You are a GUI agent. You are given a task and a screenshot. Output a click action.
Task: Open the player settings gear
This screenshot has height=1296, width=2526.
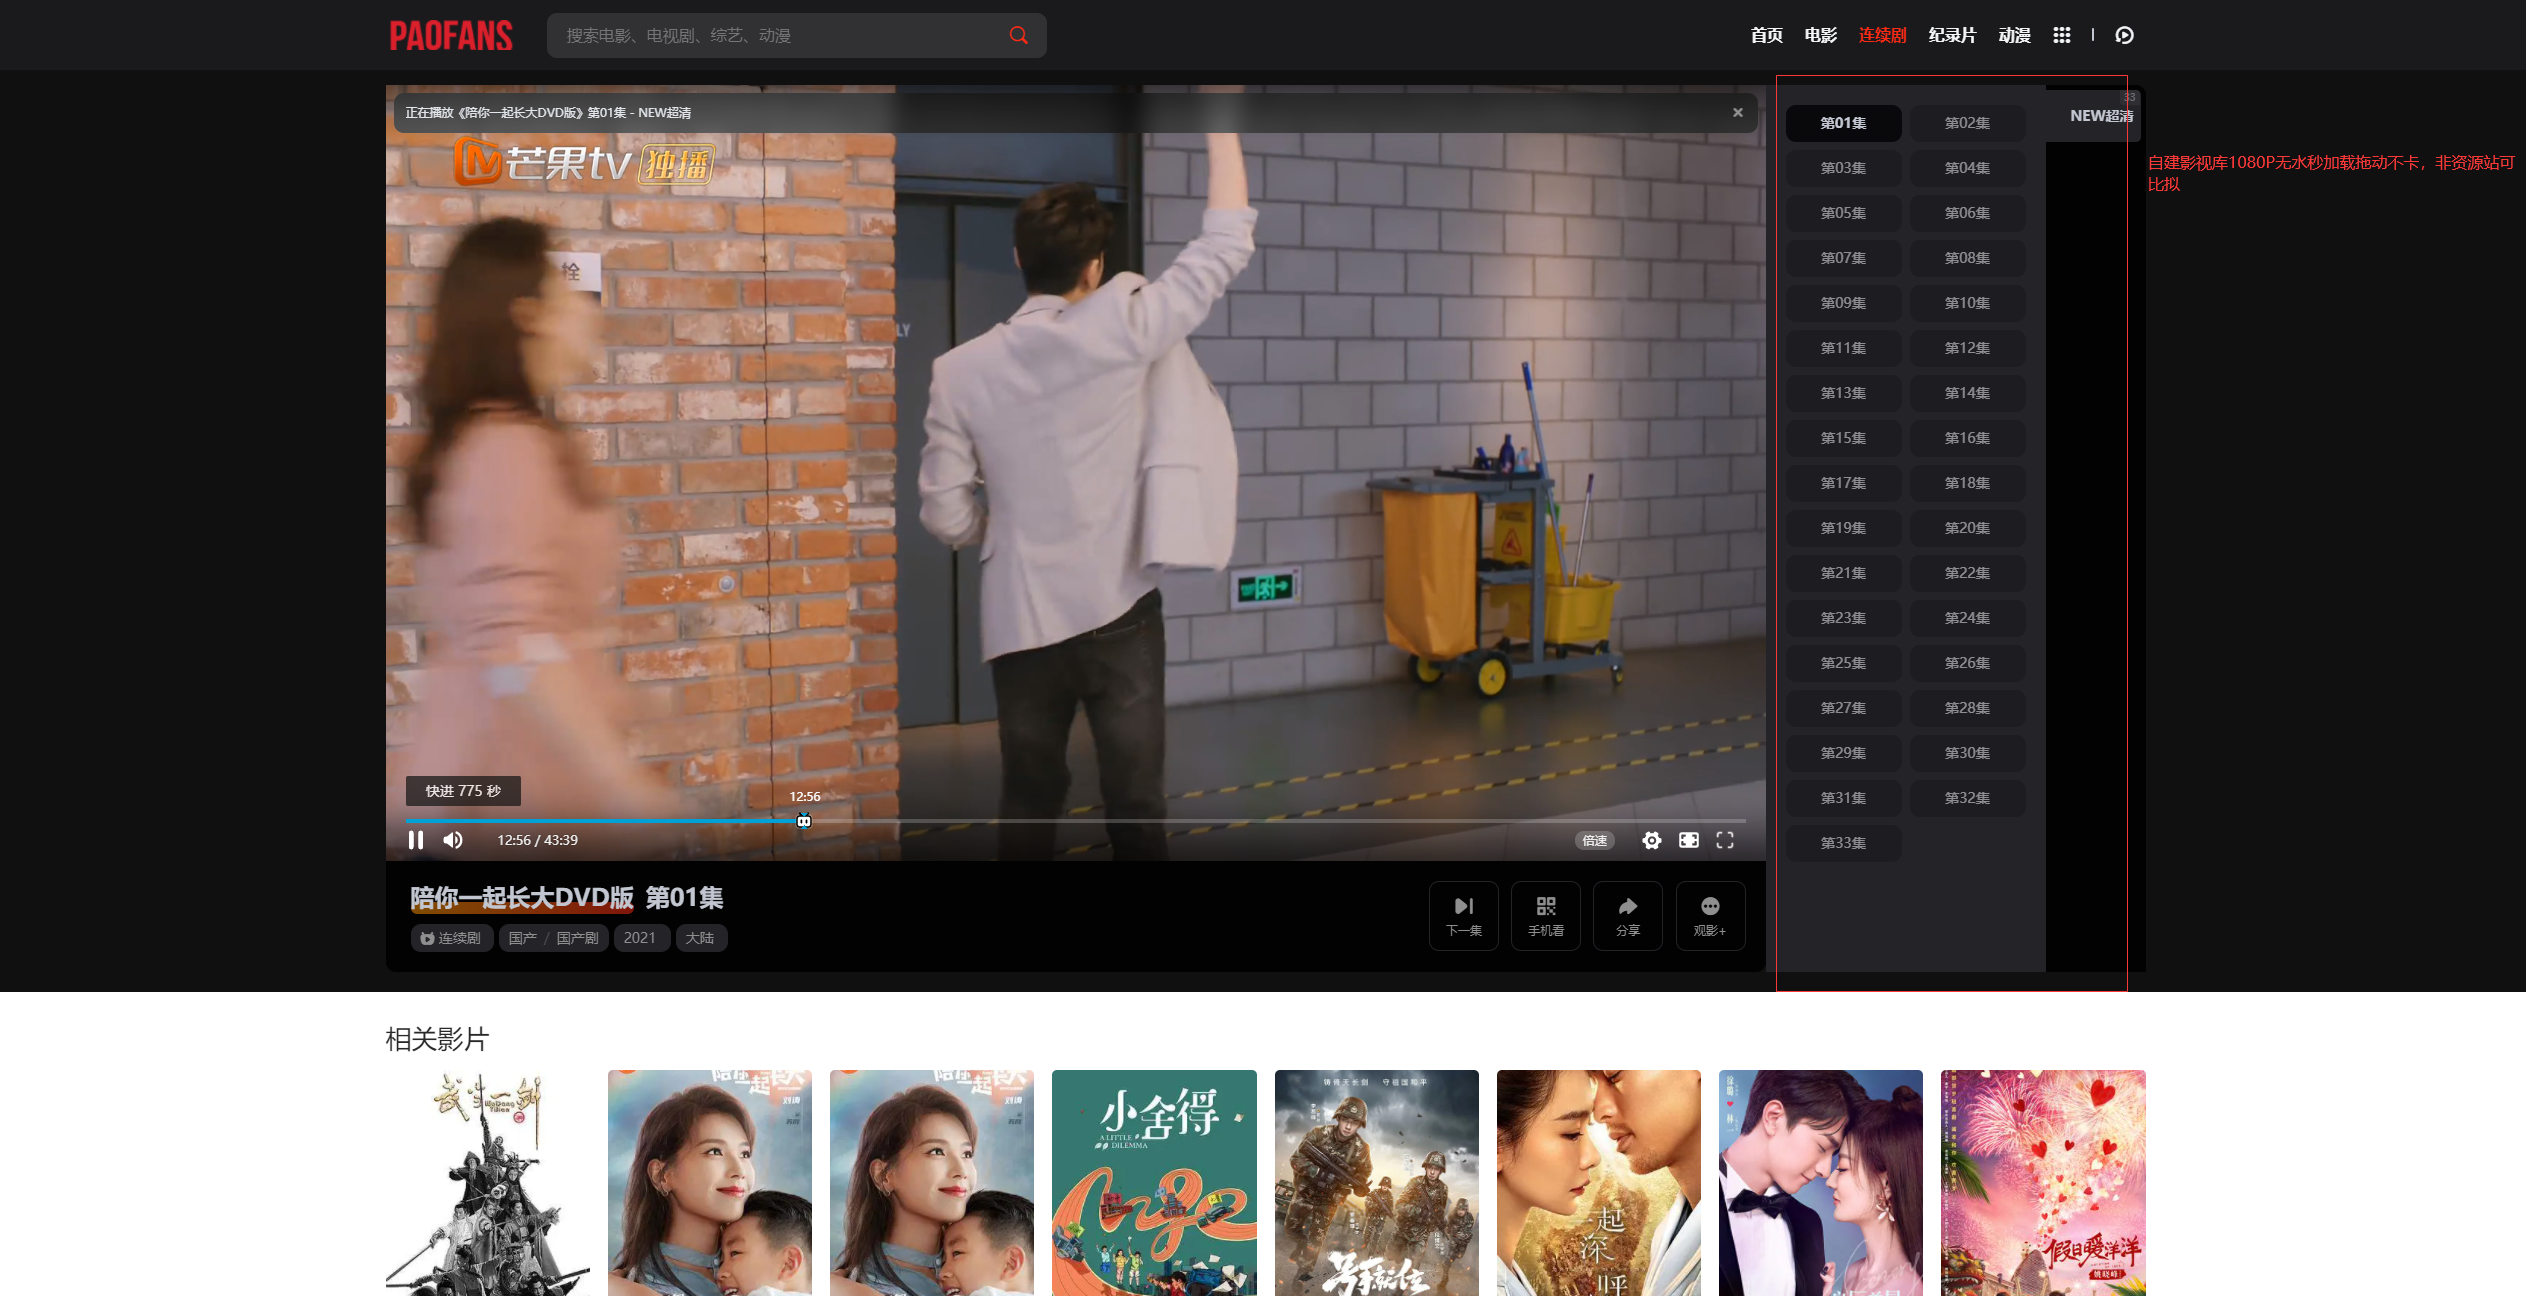pyautogui.click(x=1652, y=840)
